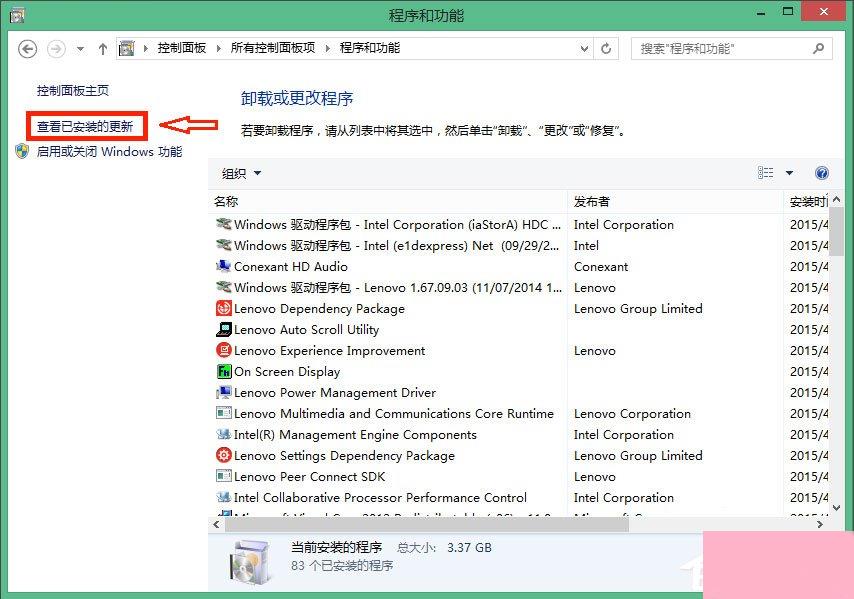Select Intel Collaborative Processor Performance Control icon

coord(223,497)
